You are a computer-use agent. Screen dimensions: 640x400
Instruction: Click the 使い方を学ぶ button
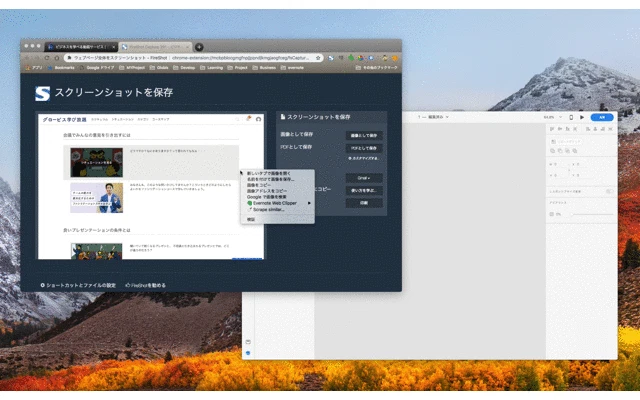[364, 191]
